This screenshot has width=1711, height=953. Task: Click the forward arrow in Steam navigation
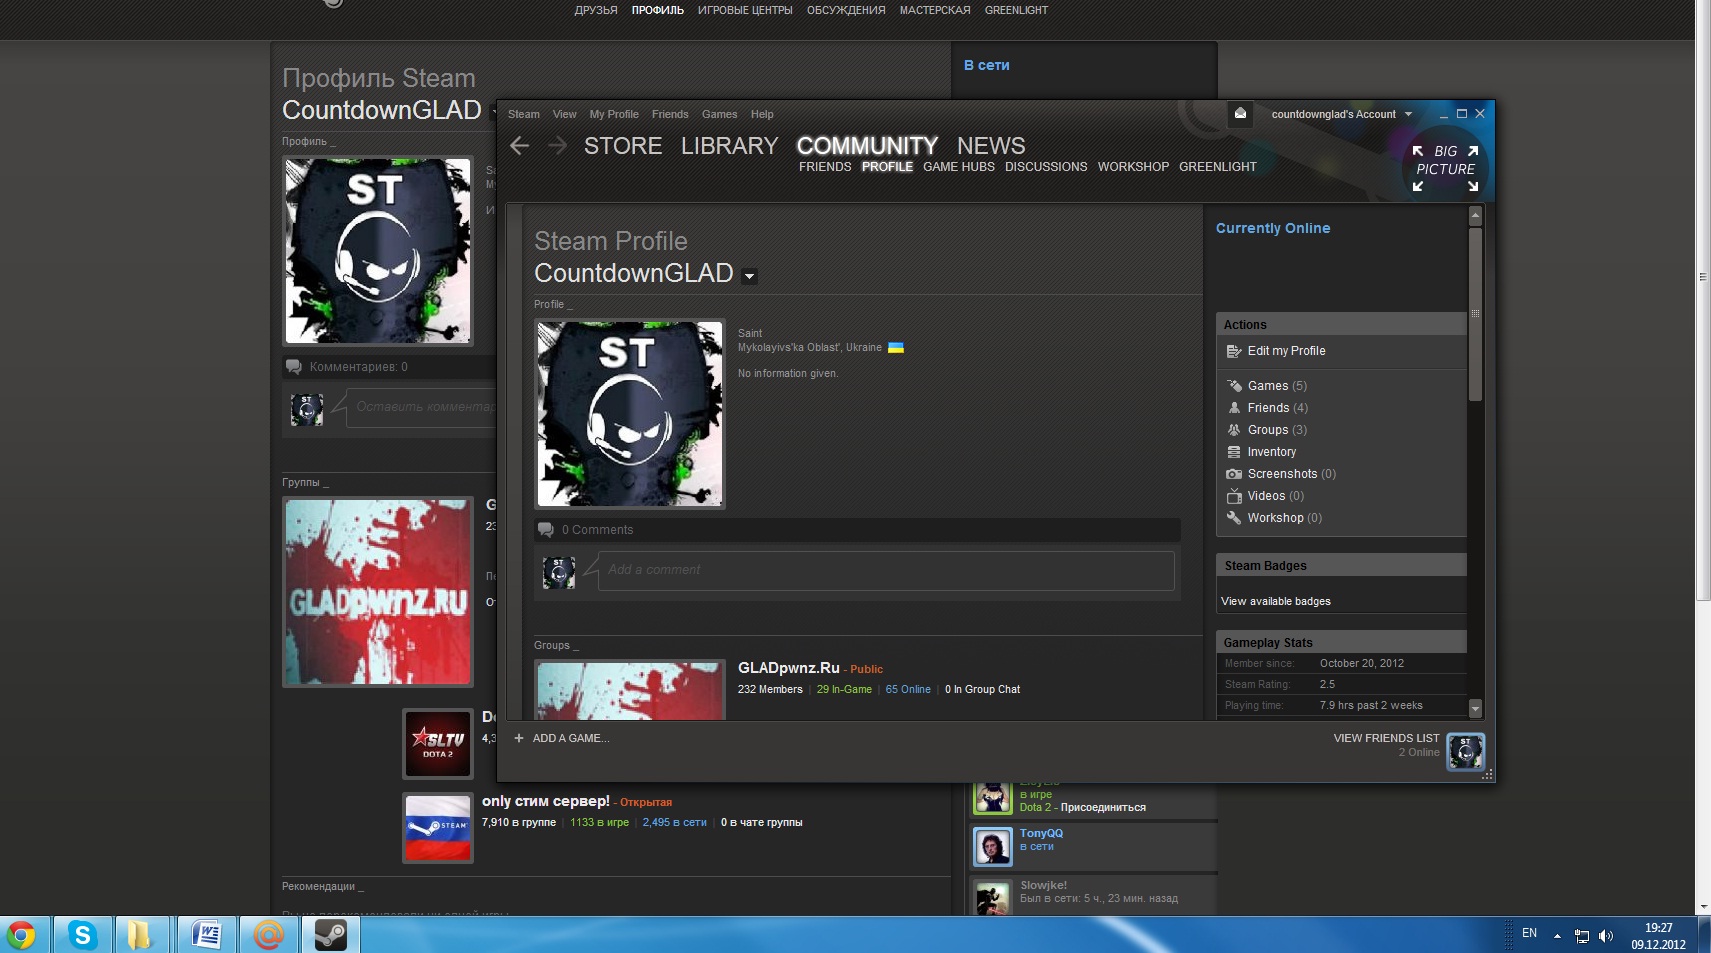(557, 146)
